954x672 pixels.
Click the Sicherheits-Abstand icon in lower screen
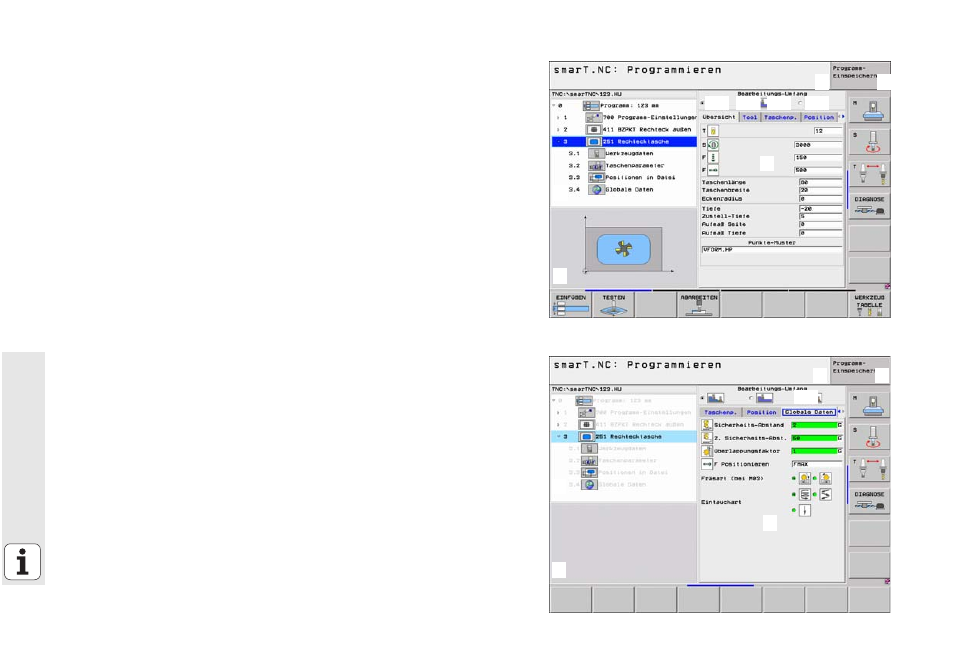click(707, 424)
